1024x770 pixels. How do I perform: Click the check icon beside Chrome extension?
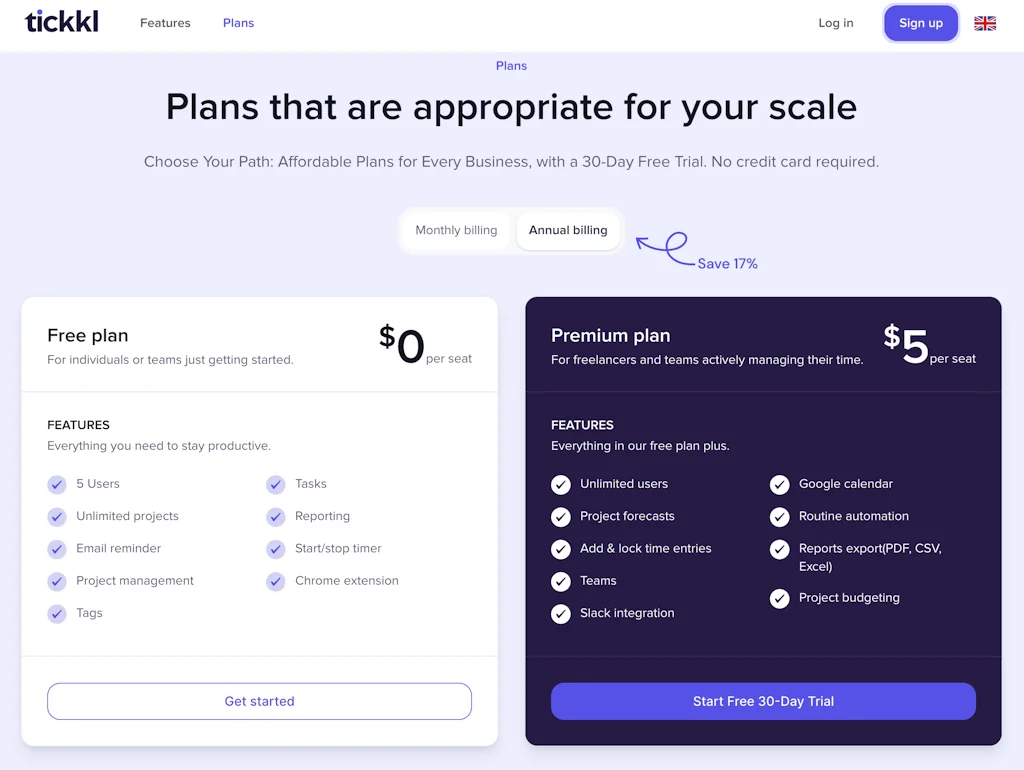(276, 581)
